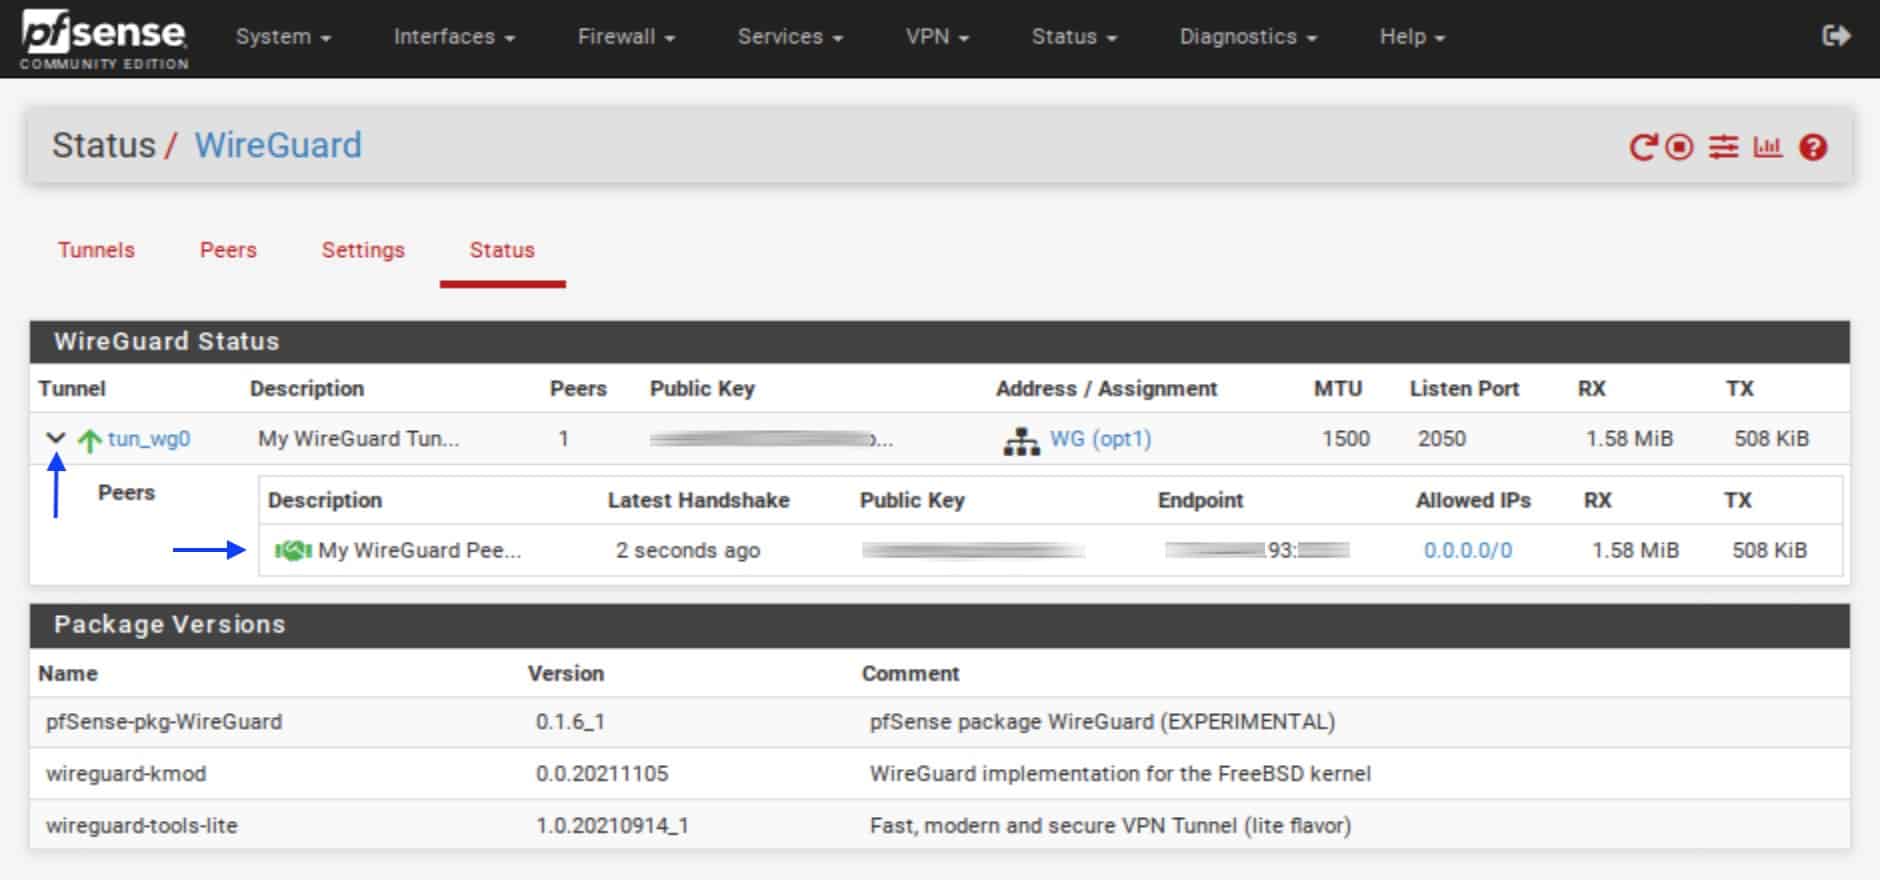Click the tunnel peers count 1
The image size is (1880, 880).
click(563, 439)
